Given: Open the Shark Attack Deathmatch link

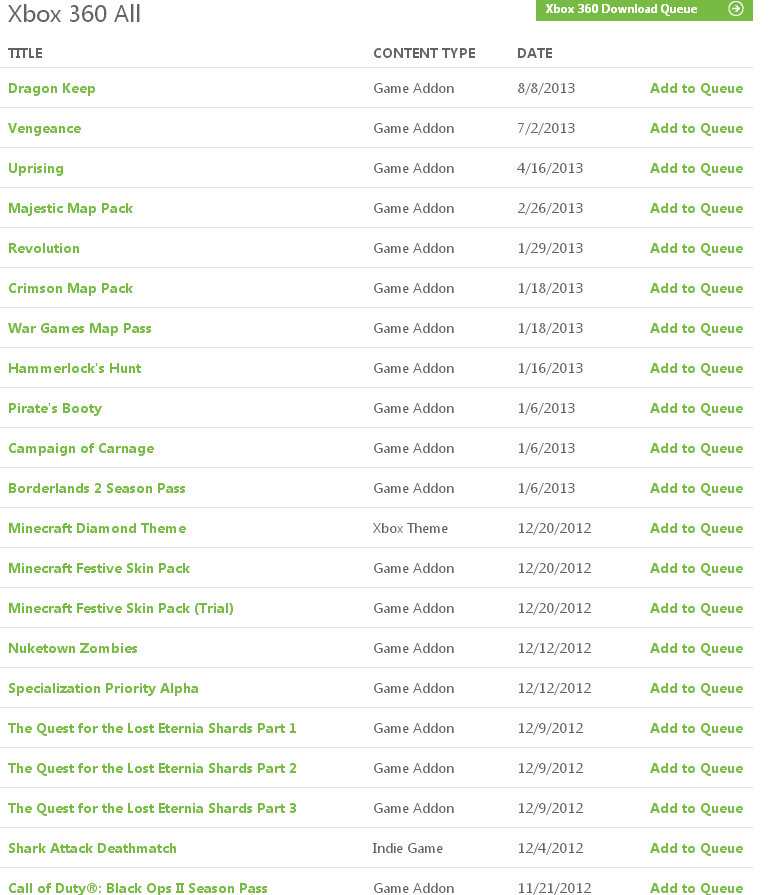Looking at the screenshot, I should pyautogui.click(x=92, y=848).
